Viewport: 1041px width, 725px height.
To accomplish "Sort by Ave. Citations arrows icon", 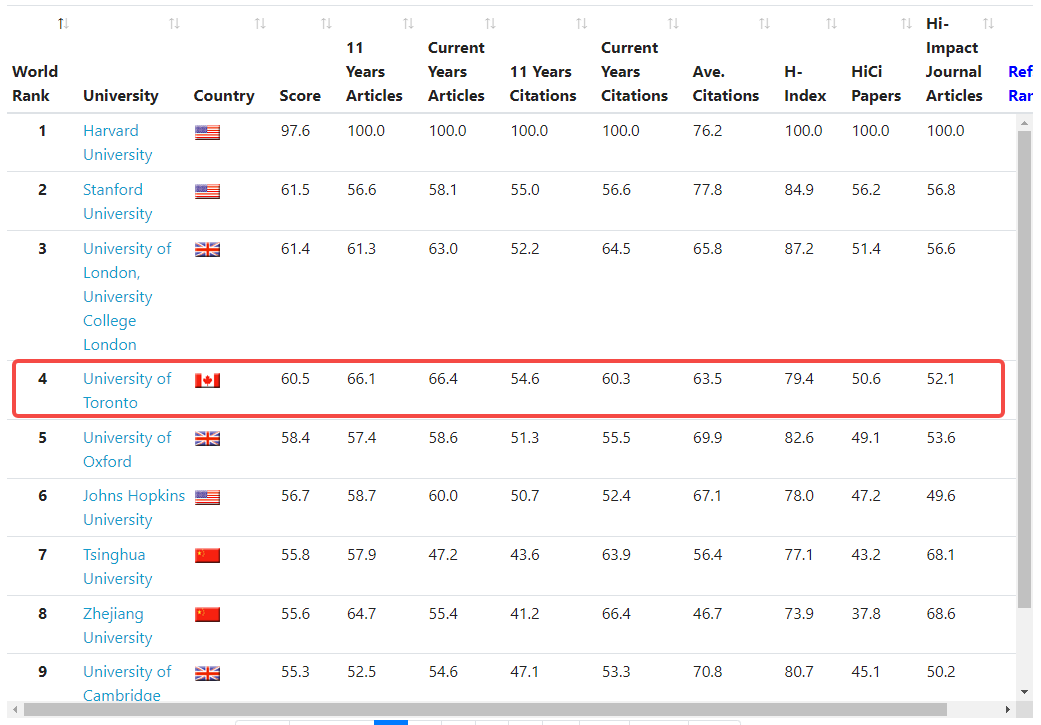I will 764,24.
